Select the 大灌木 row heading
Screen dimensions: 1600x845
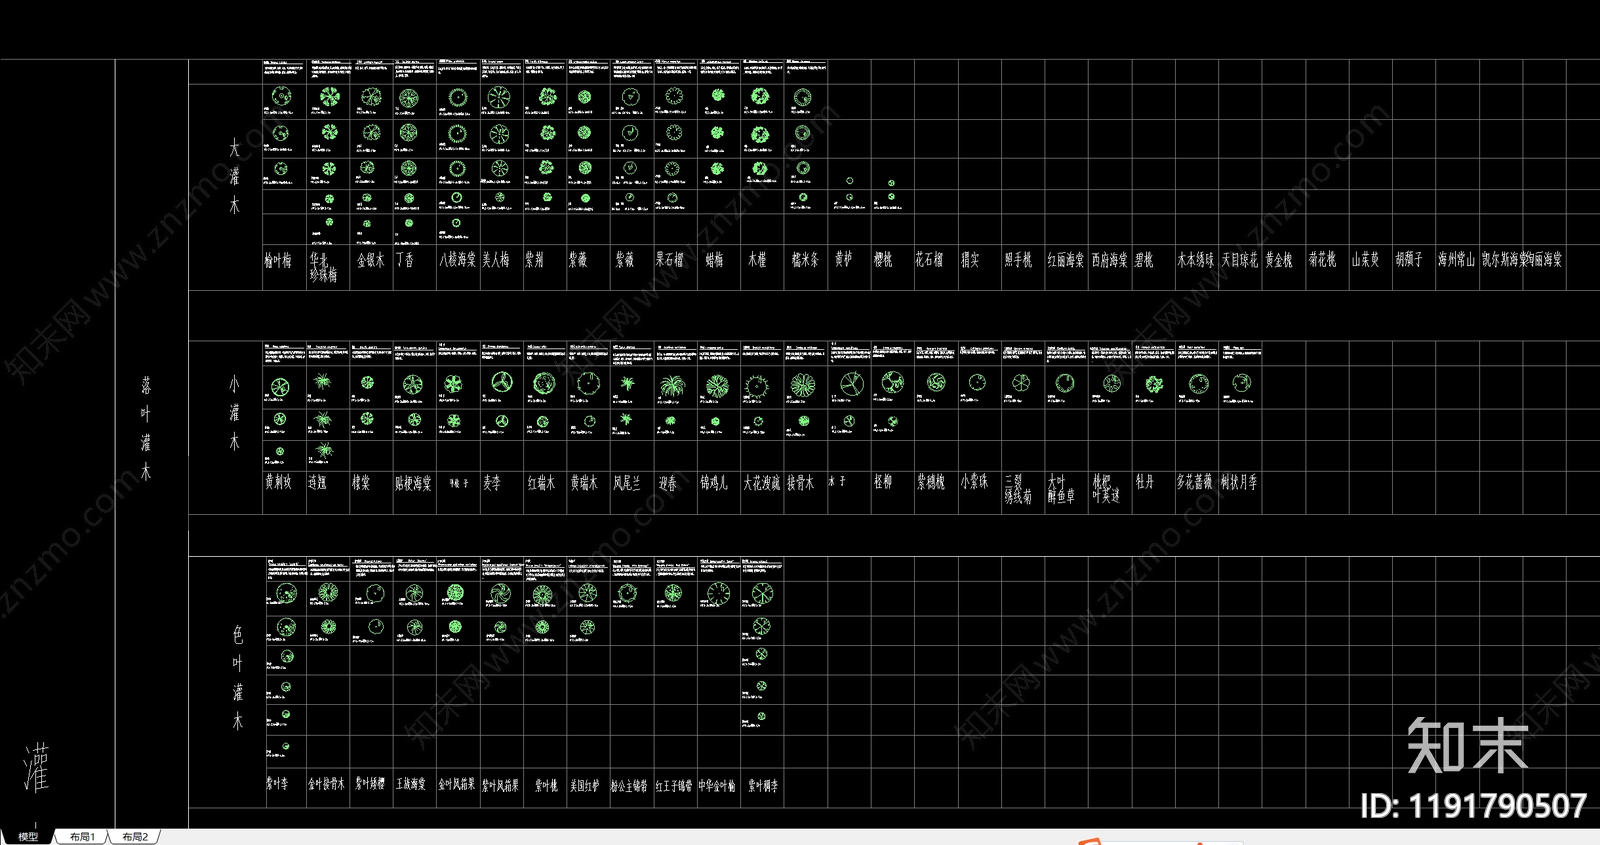234,177
